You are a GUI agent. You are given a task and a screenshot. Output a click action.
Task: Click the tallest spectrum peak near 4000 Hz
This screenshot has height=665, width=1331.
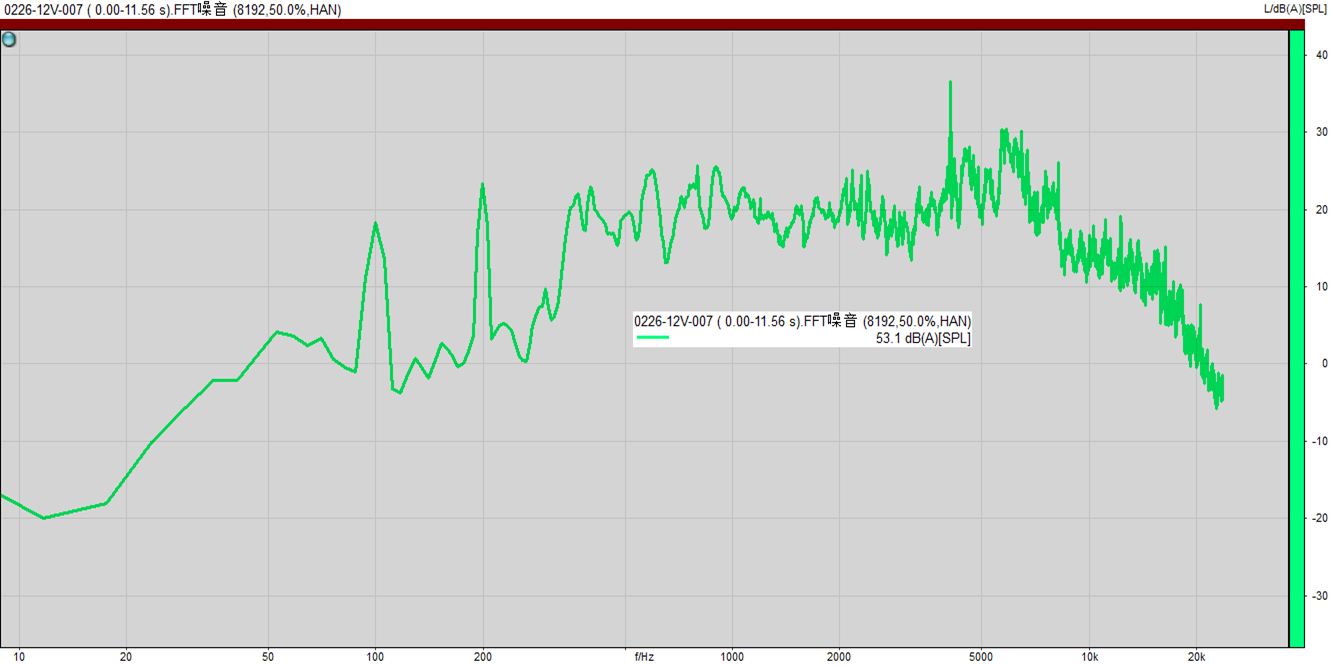950,84
